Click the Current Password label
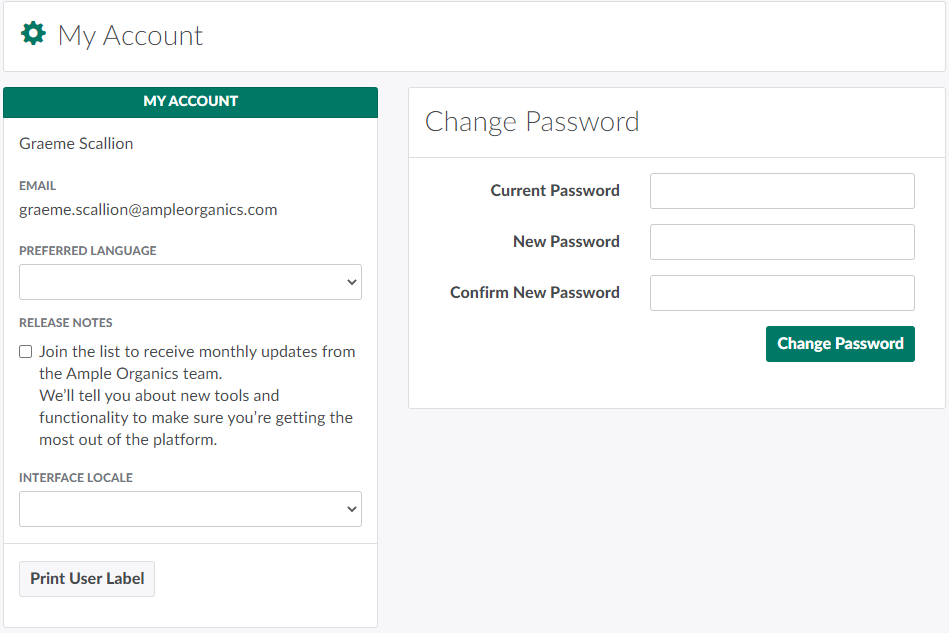 pos(555,191)
